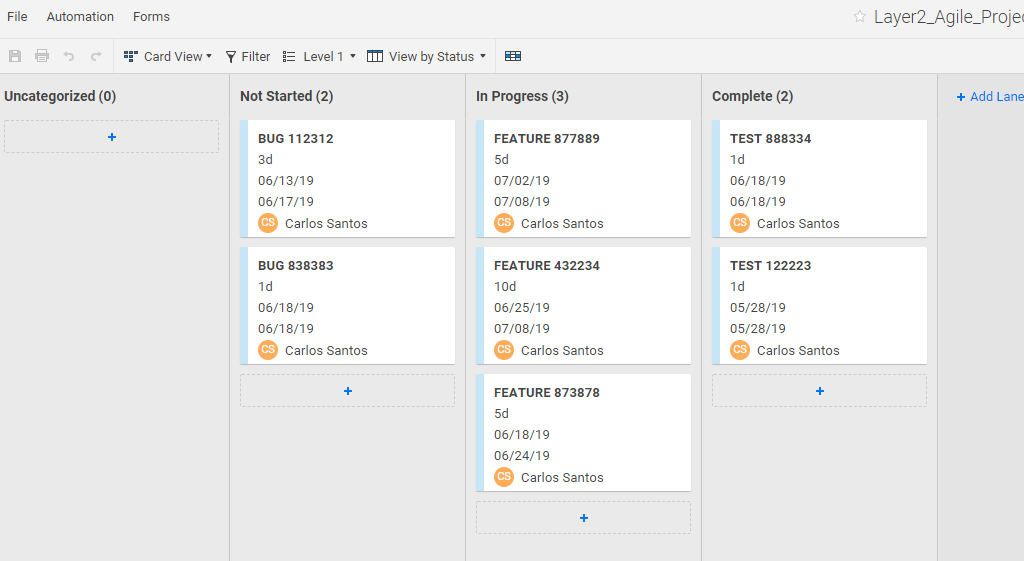Open the Forms menu

point(151,17)
